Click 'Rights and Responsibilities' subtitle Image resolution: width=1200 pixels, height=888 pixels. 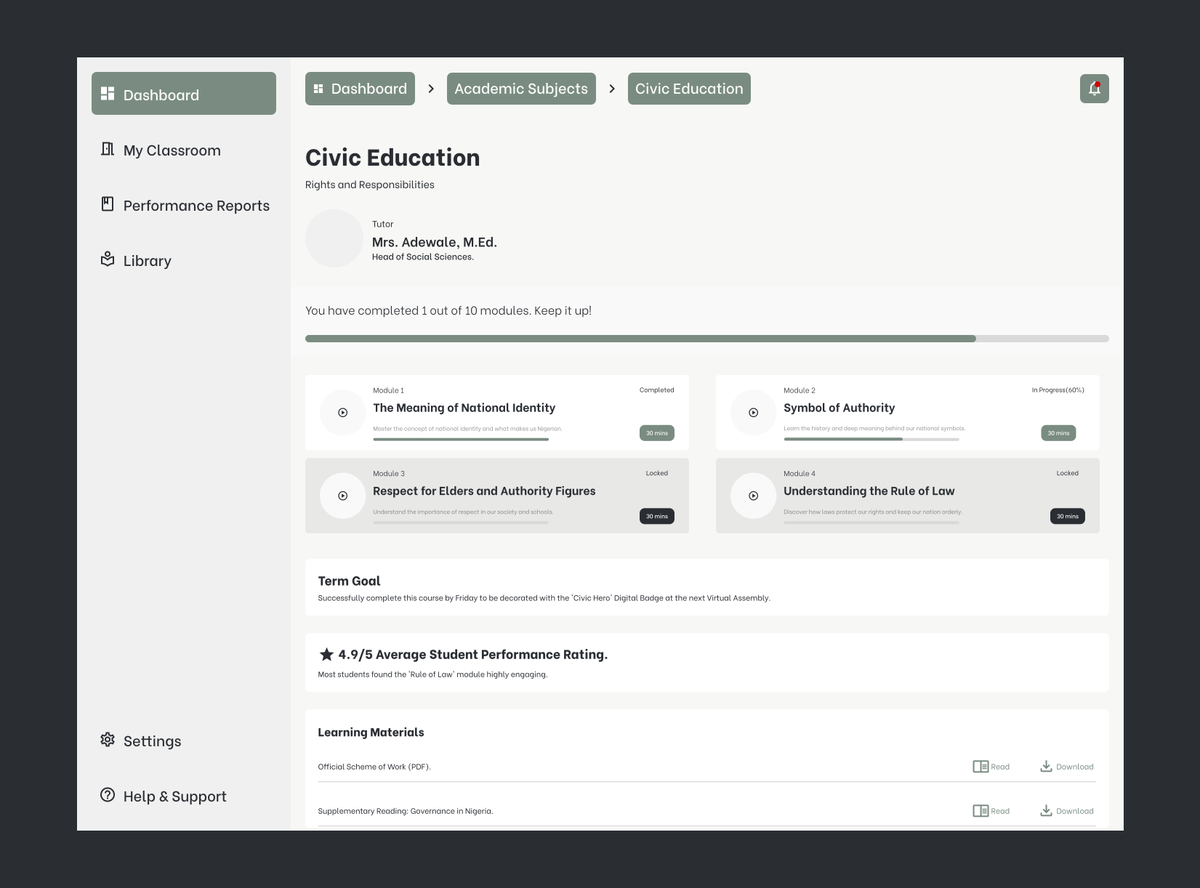pos(370,184)
